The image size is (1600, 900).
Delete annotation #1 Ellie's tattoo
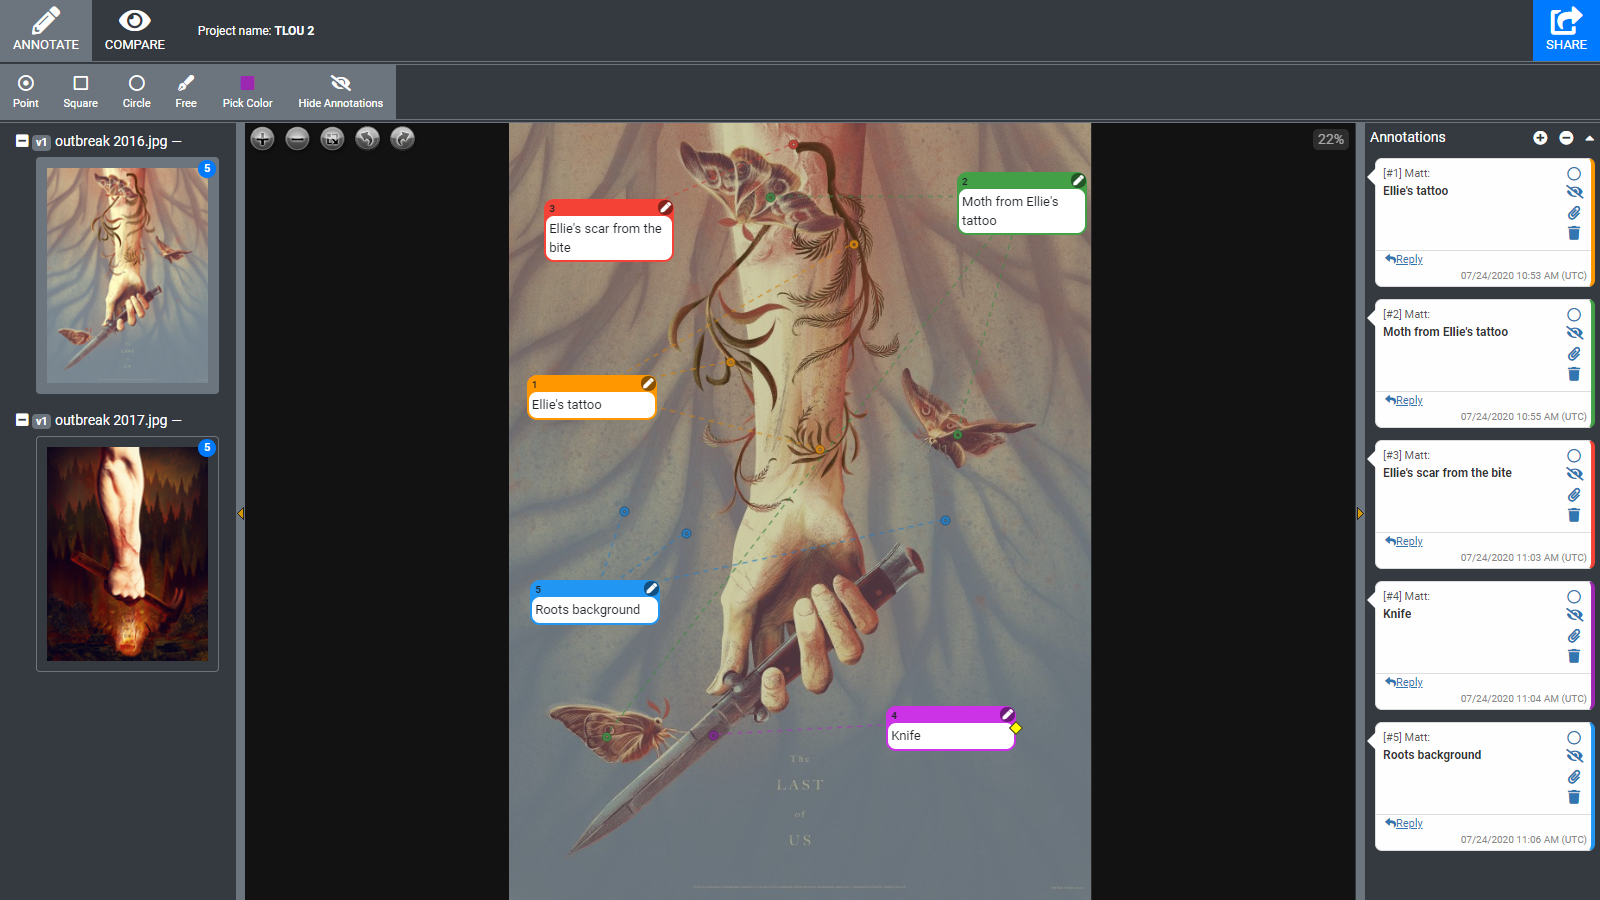coord(1574,233)
